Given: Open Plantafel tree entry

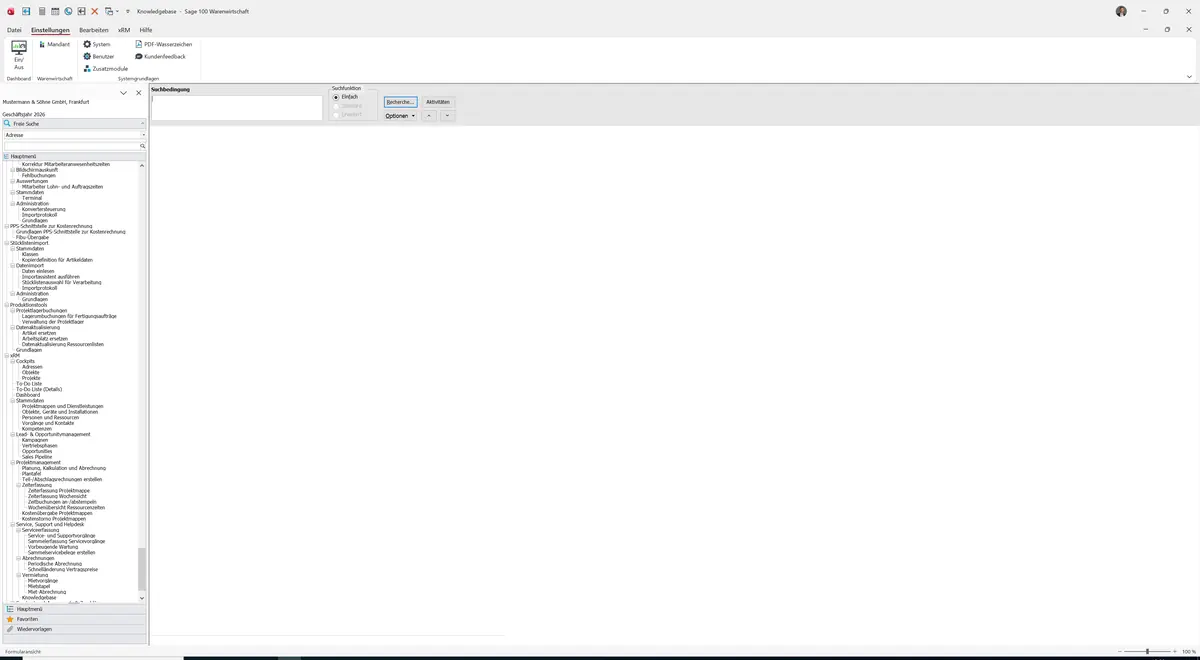Looking at the screenshot, I should [32, 474].
